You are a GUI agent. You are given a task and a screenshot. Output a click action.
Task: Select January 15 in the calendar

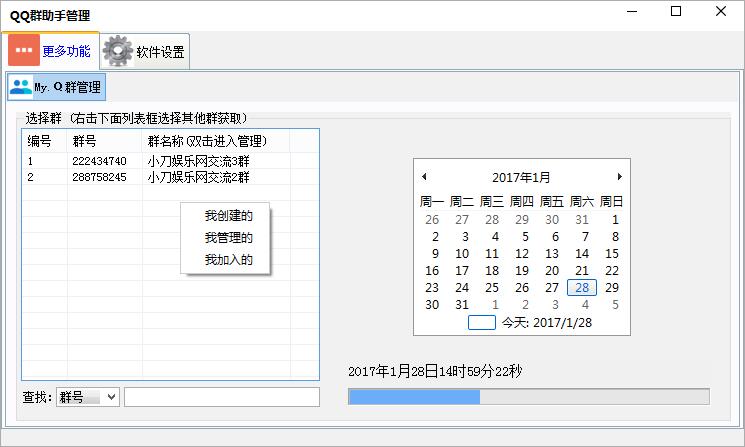(x=611, y=254)
